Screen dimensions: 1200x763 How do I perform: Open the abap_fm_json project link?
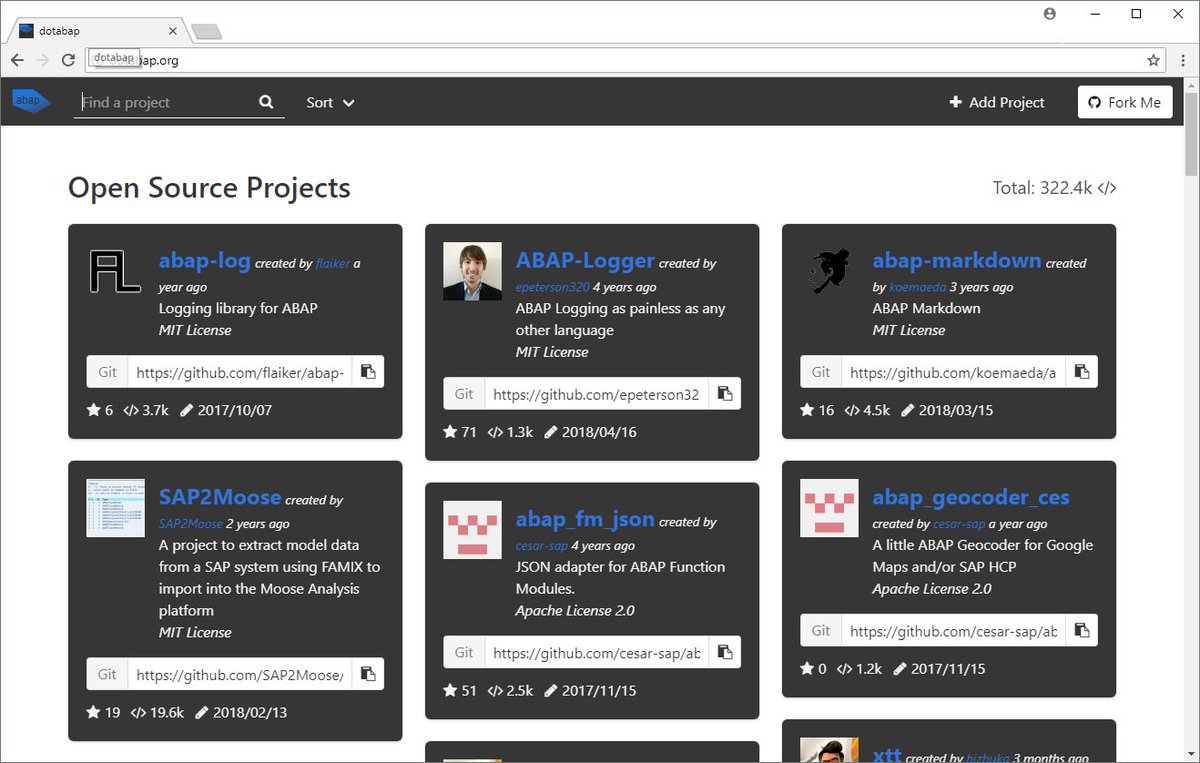[585, 519]
